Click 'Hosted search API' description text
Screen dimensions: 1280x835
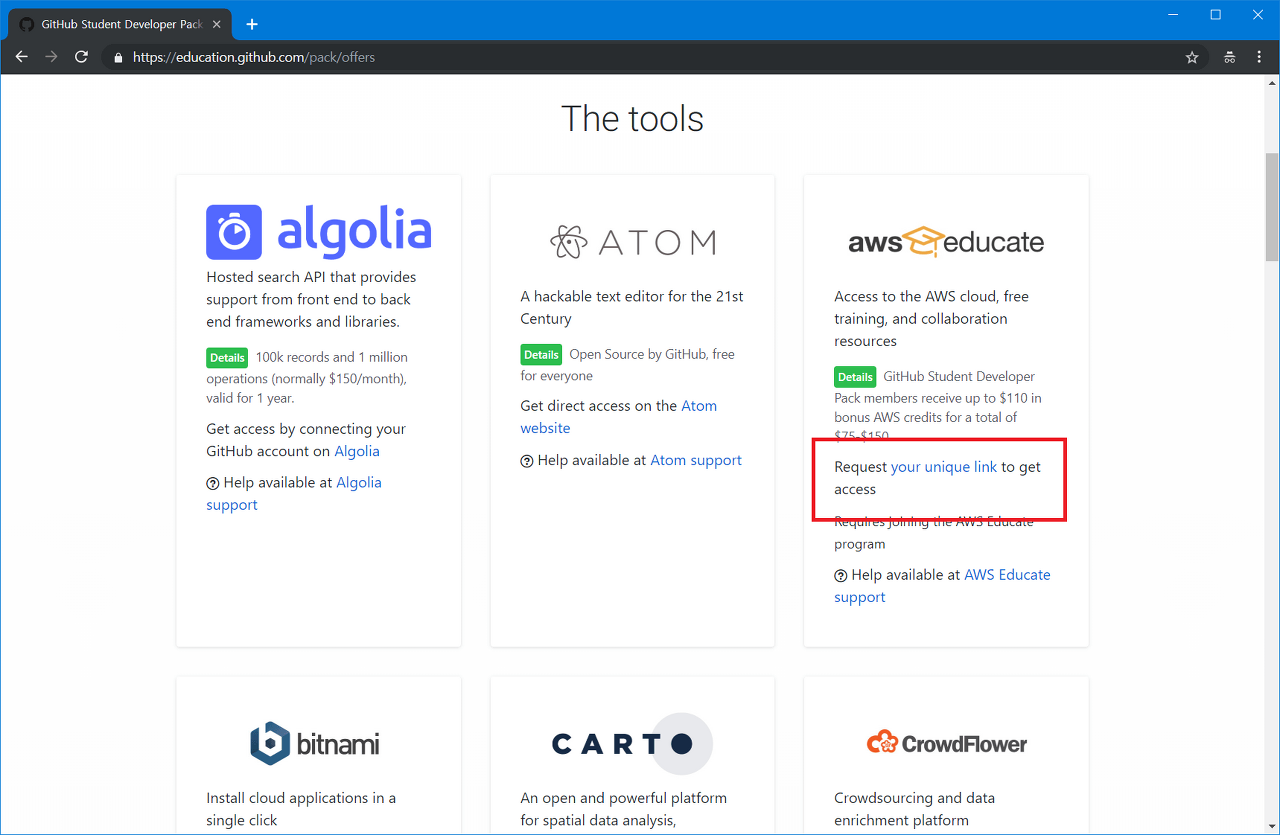click(311, 299)
